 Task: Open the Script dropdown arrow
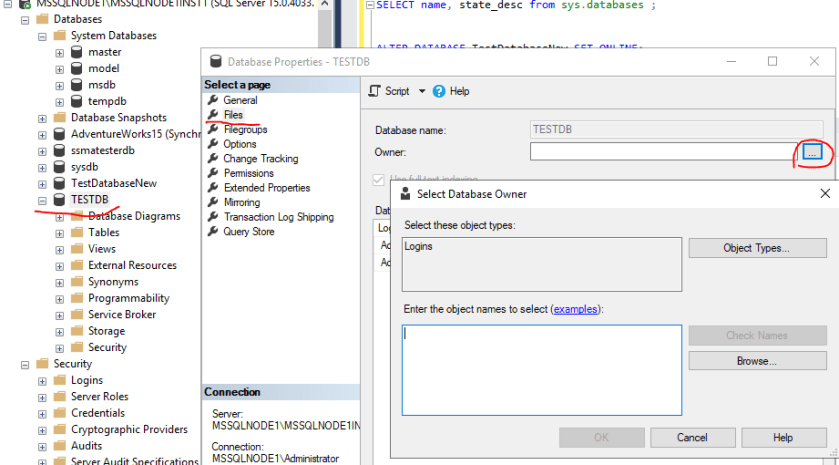tap(422, 91)
